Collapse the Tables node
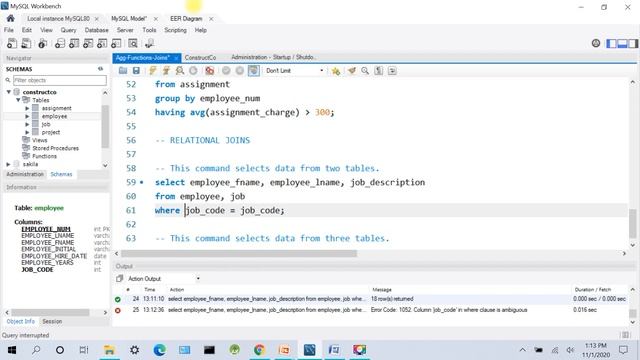Screen dimensions: 640x360 tap(18, 100)
